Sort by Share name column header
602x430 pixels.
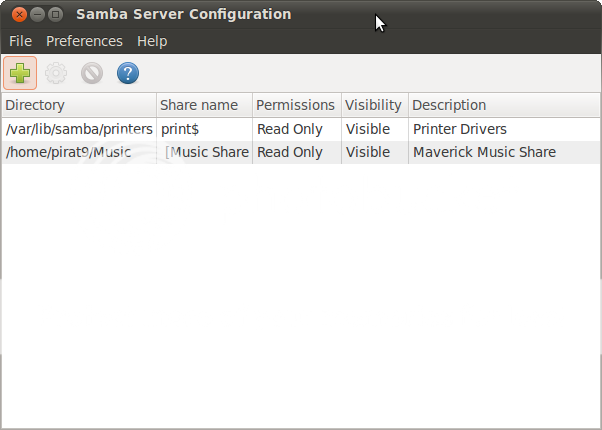click(204, 105)
